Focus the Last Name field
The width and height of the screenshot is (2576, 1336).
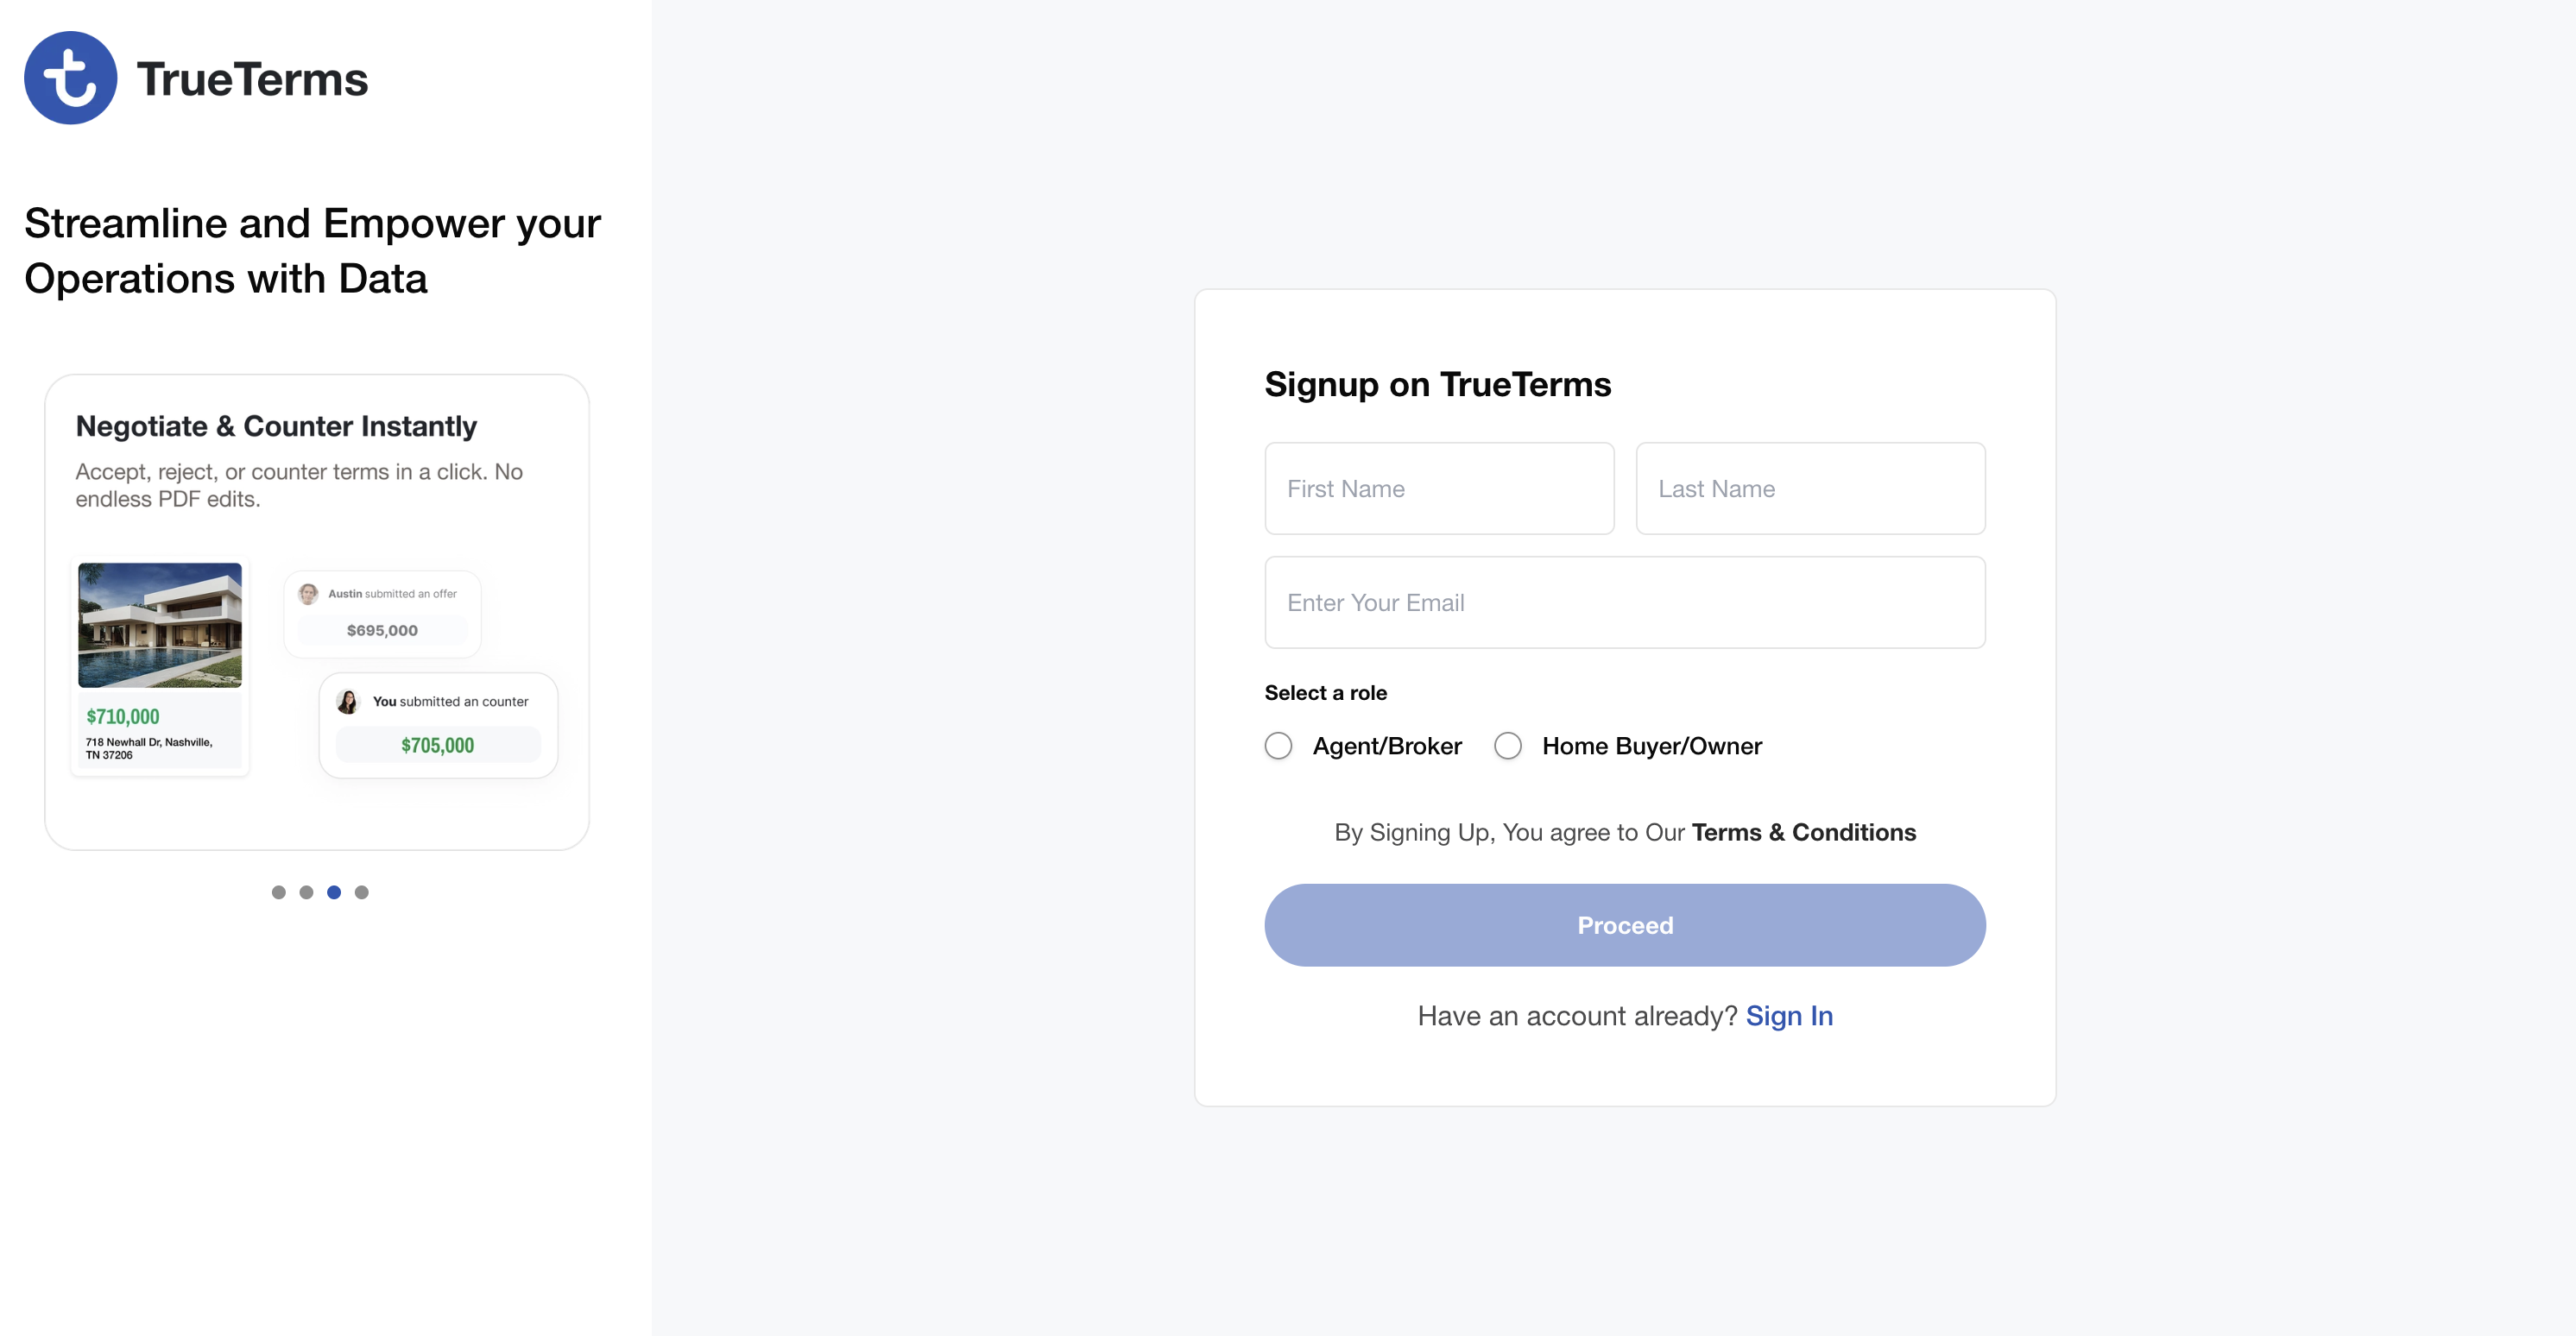(1810, 489)
